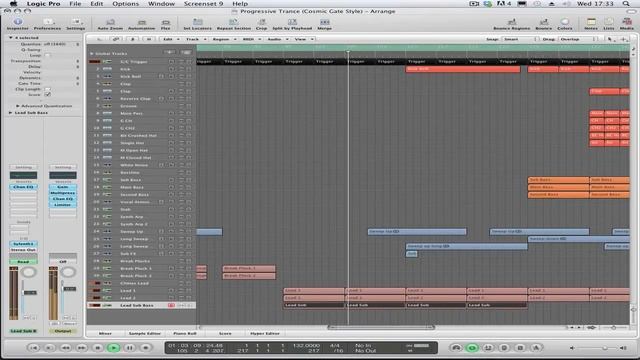
Task: Open the Drag mode Overlap dropdown
Action: (578, 39)
